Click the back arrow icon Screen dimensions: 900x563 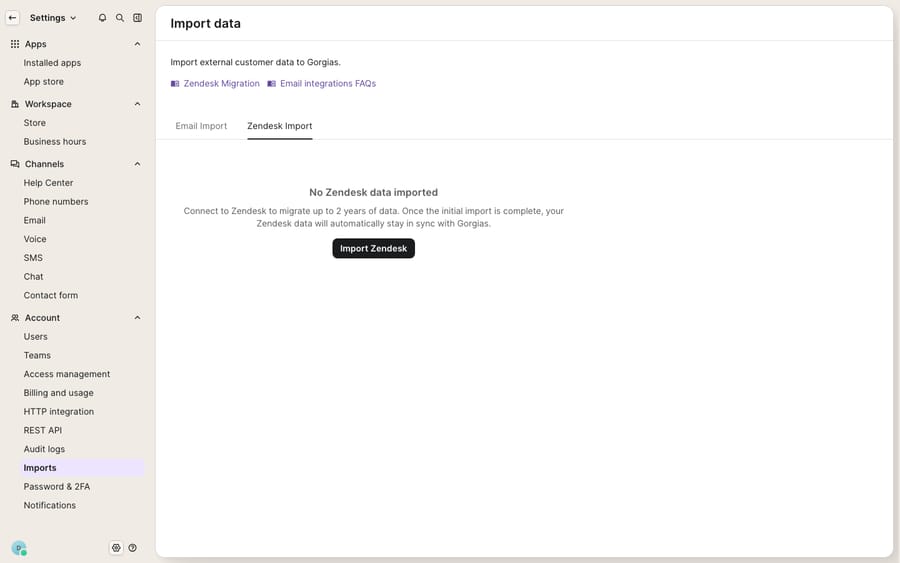tap(12, 18)
